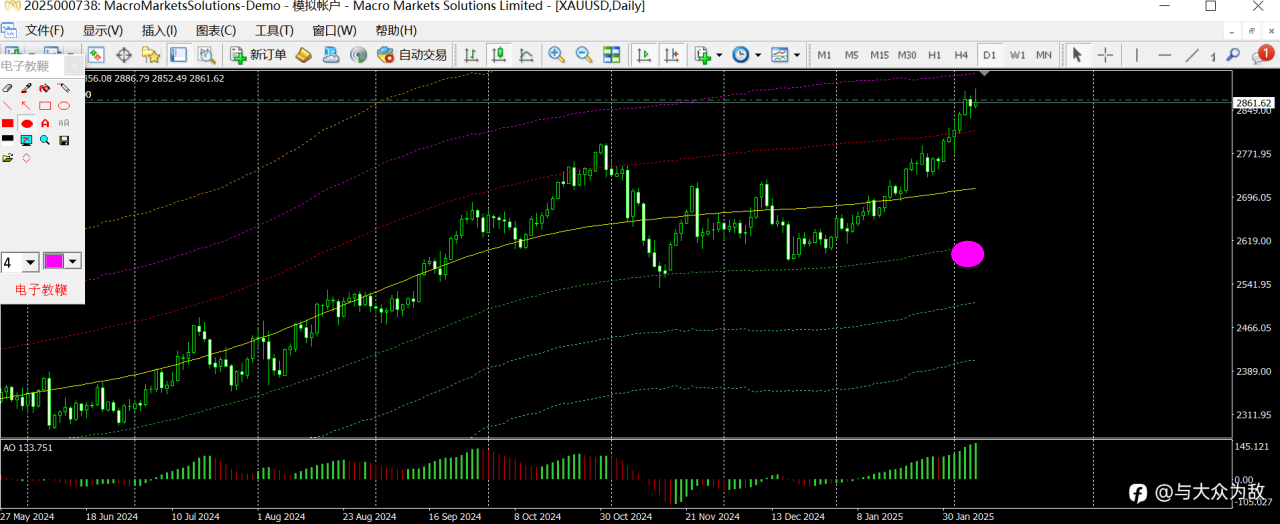
Task: Open the pen color dropdown arrow
Action: pyautogui.click(x=73, y=262)
